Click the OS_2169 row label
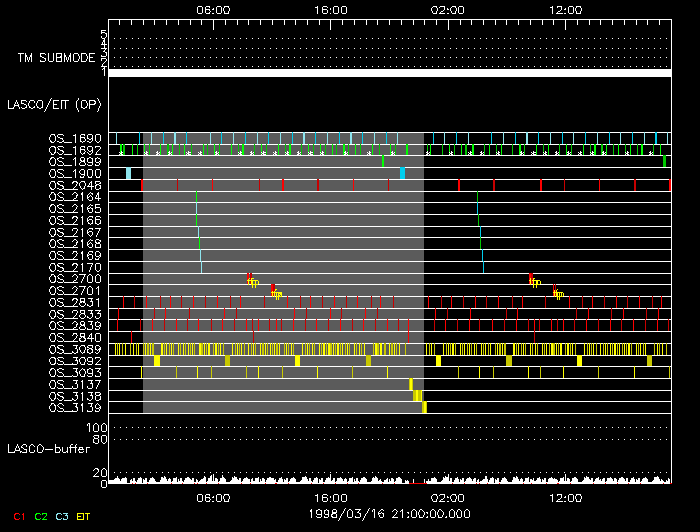700x532 pixels. (x=75, y=256)
